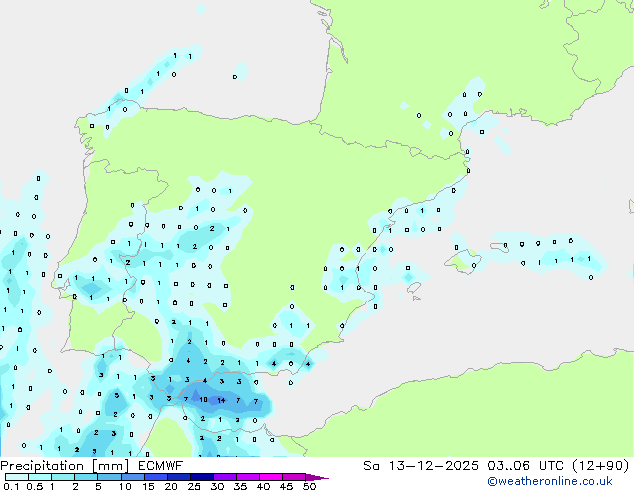Select the 25–30 mm navy legend swatch
This screenshot has height=490, width=634.
(201, 477)
